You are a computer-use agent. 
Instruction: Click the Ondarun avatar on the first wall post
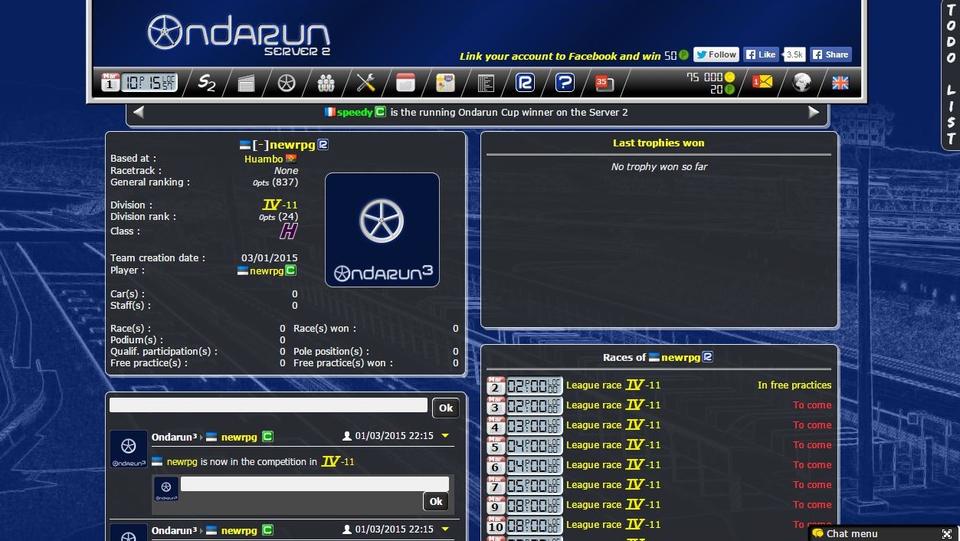point(128,449)
